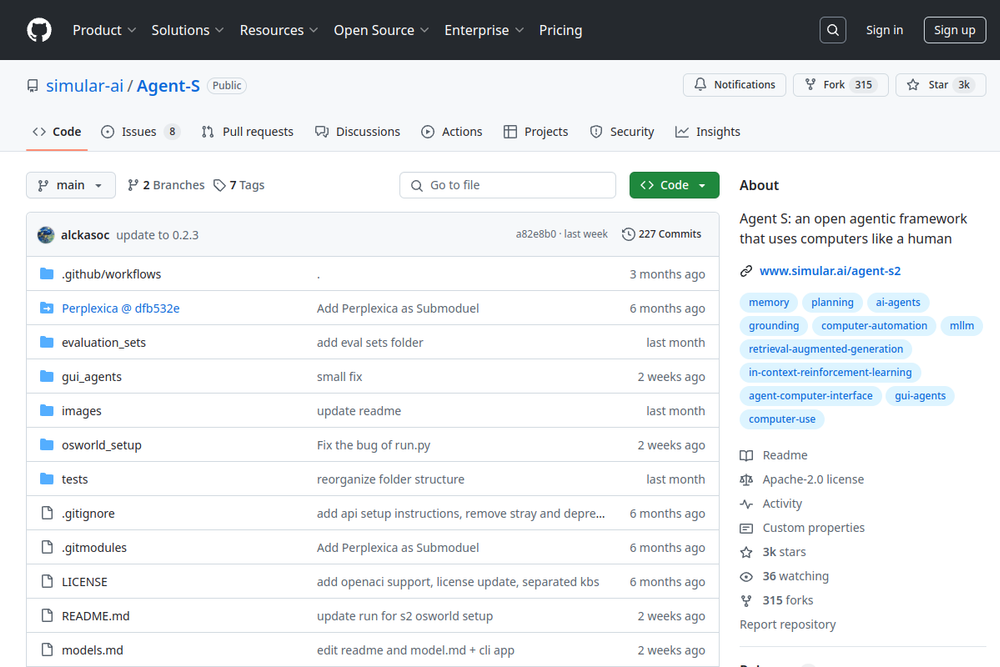Click the Go to file search field
This screenshot has width=1000, height=667.
(508, 185)
